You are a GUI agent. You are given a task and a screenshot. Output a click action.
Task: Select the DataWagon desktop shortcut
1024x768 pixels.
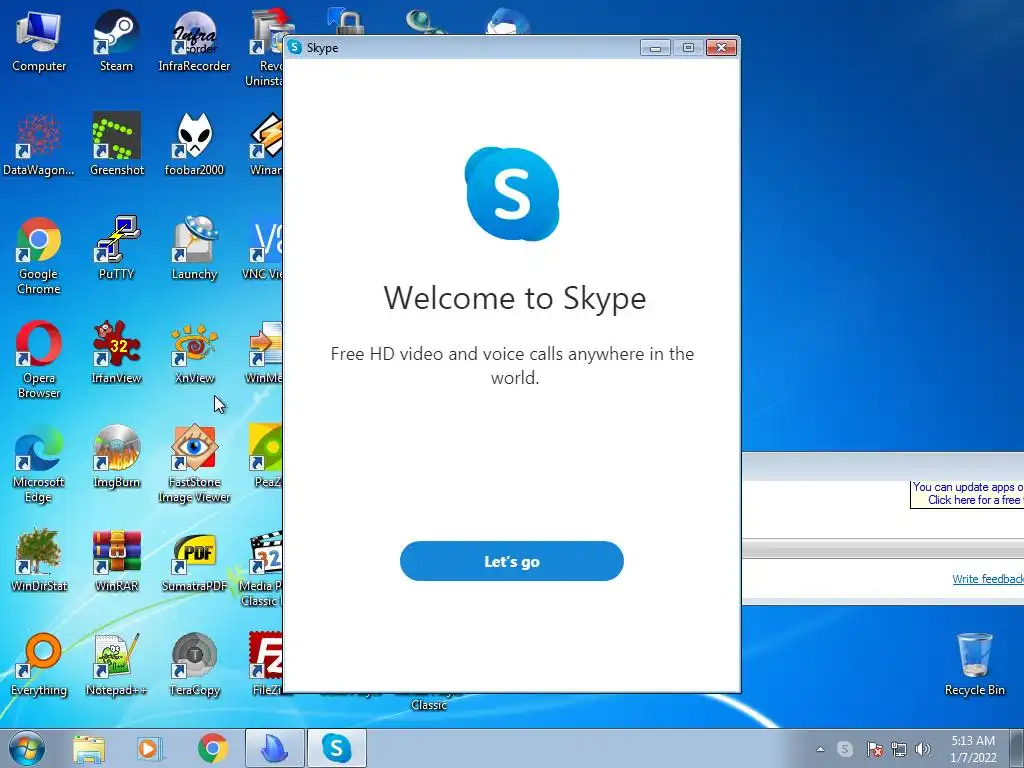click(39, 144)
